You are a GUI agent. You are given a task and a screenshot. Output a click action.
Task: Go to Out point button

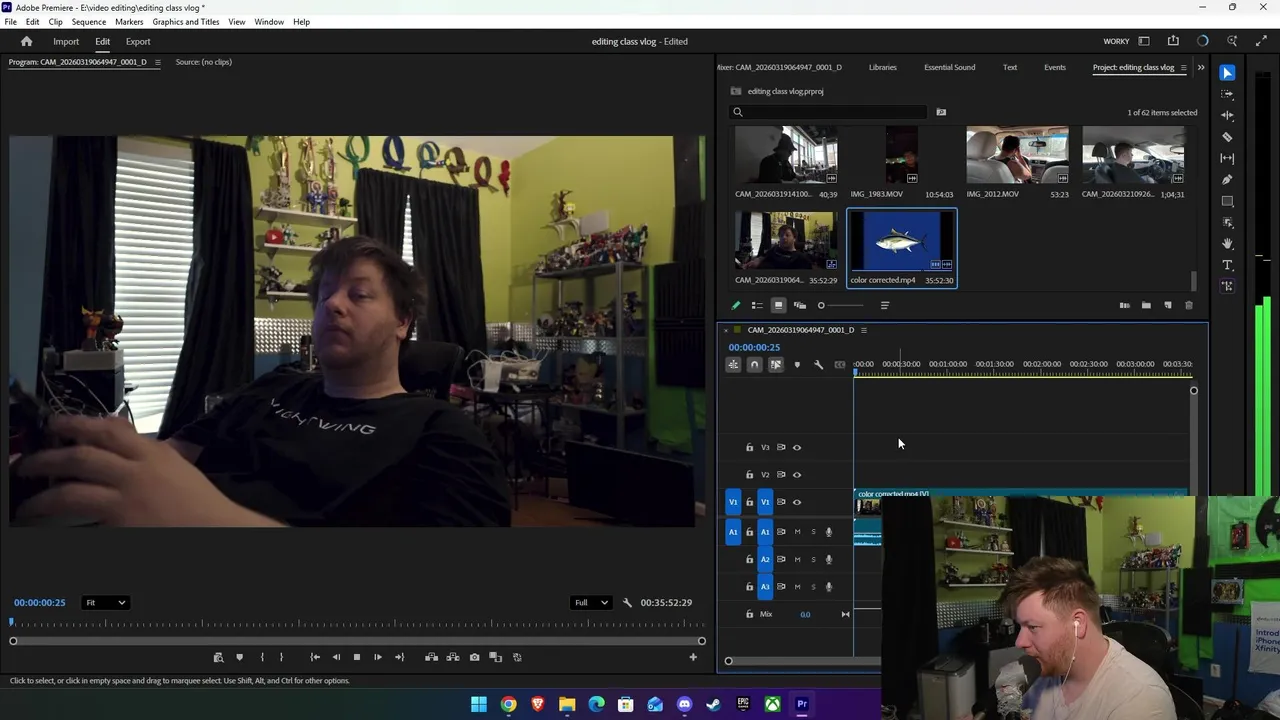point(399,657)
